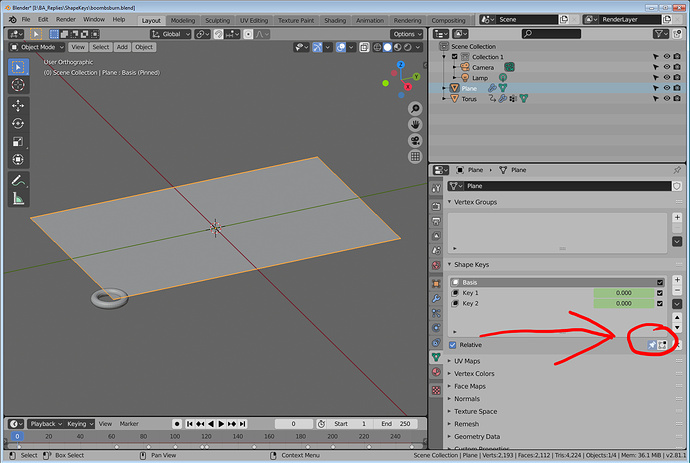Select the Measure tool

(x=18, y=198)
